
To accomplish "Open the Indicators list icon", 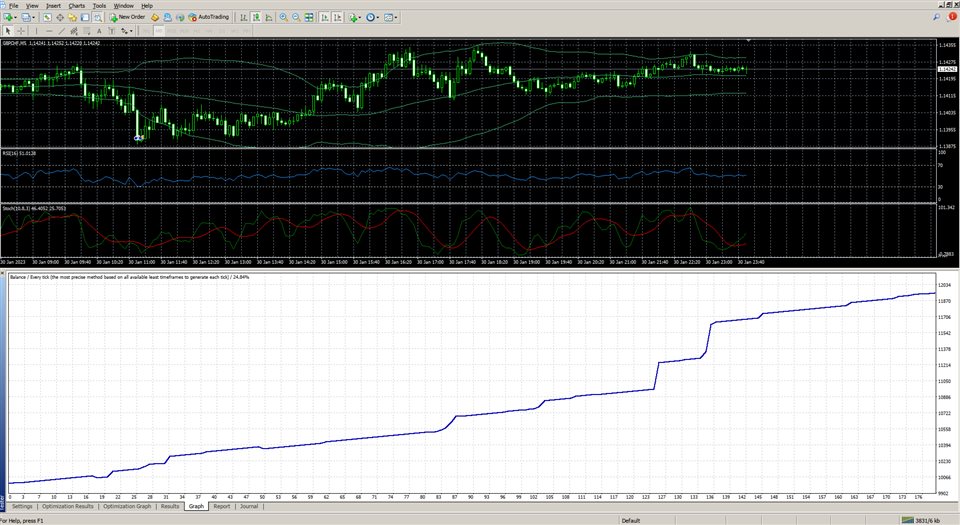I will pyautogui.click(x=353, y=17).
